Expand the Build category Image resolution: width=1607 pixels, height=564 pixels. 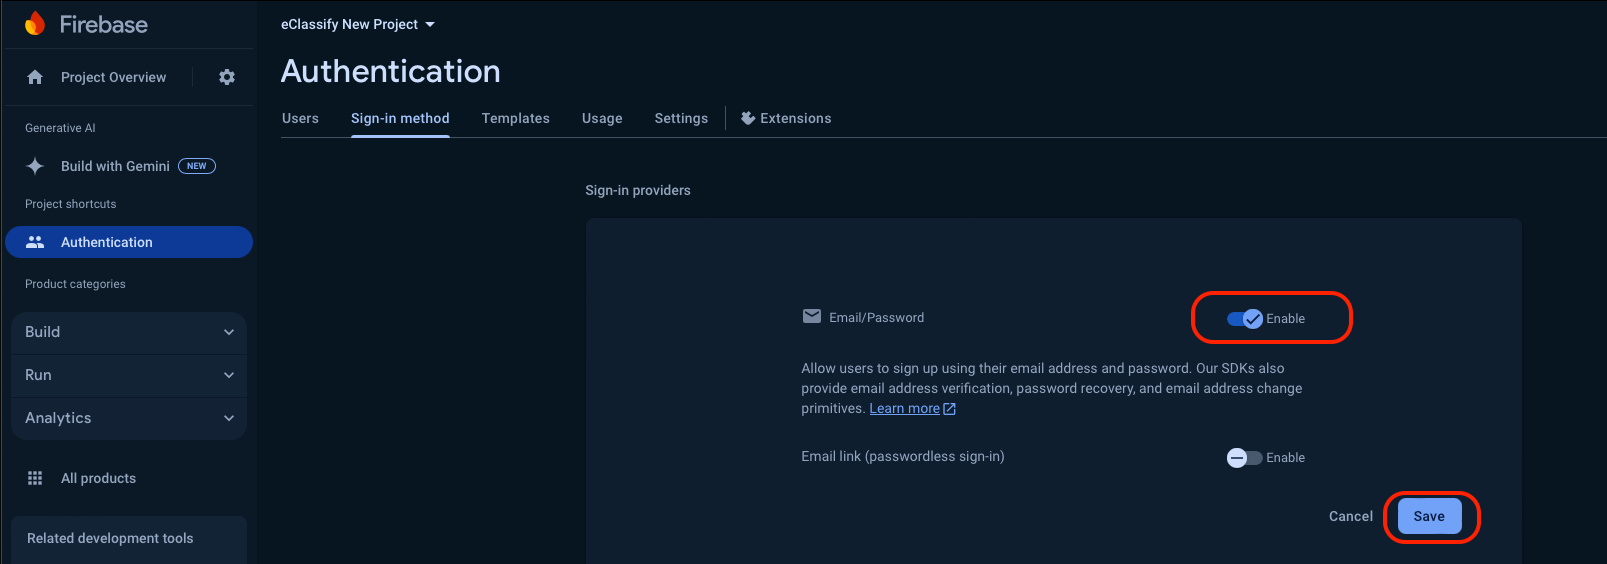[129, 332]
